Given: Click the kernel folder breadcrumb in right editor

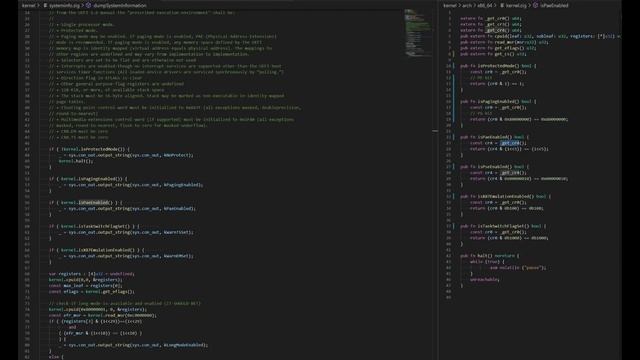Looking at the screenshot, I should coord(450,5).
